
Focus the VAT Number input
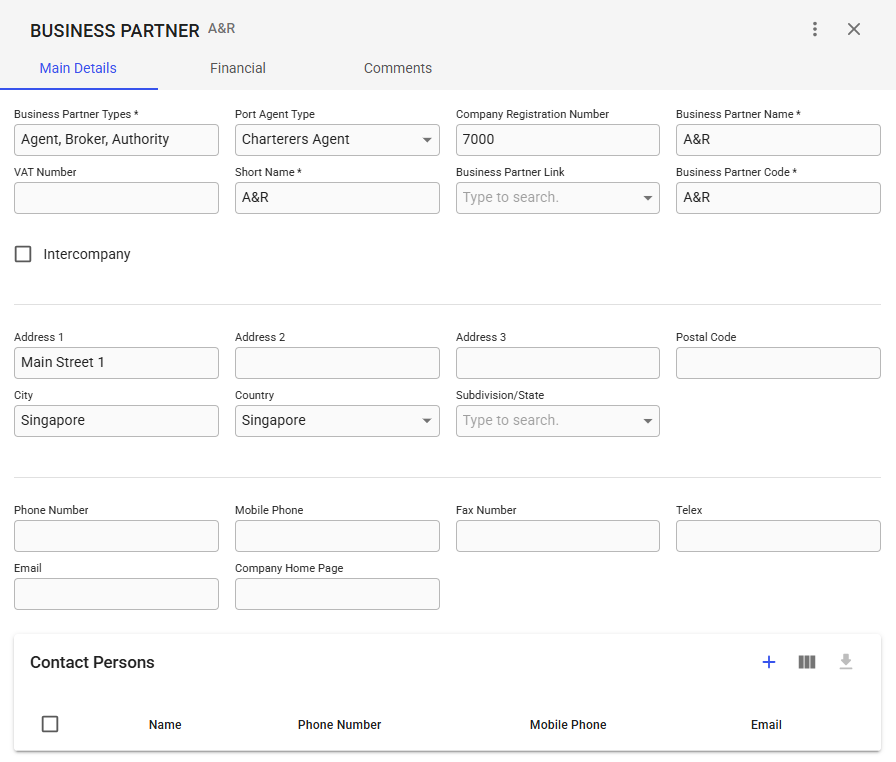coord(116,198)
